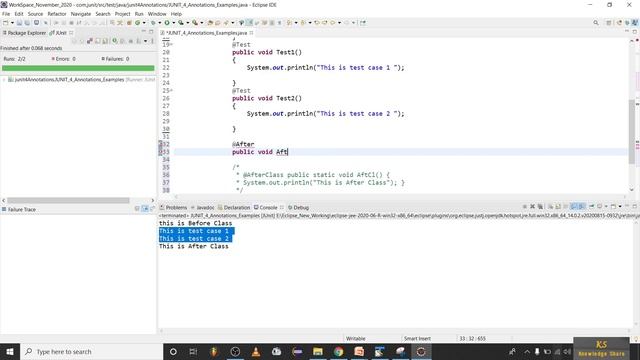Collapse code fold at line 19

pyautogui.click(x=171, y=44)
